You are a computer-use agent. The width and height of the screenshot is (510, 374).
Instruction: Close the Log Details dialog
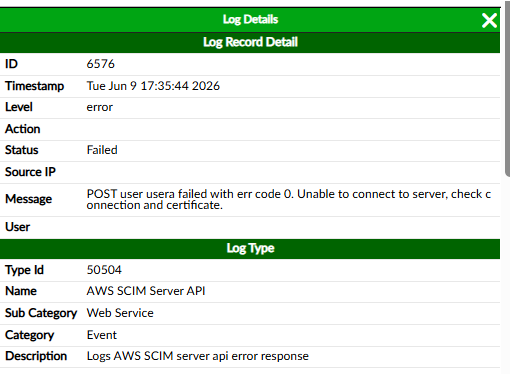tap(489, 20)
